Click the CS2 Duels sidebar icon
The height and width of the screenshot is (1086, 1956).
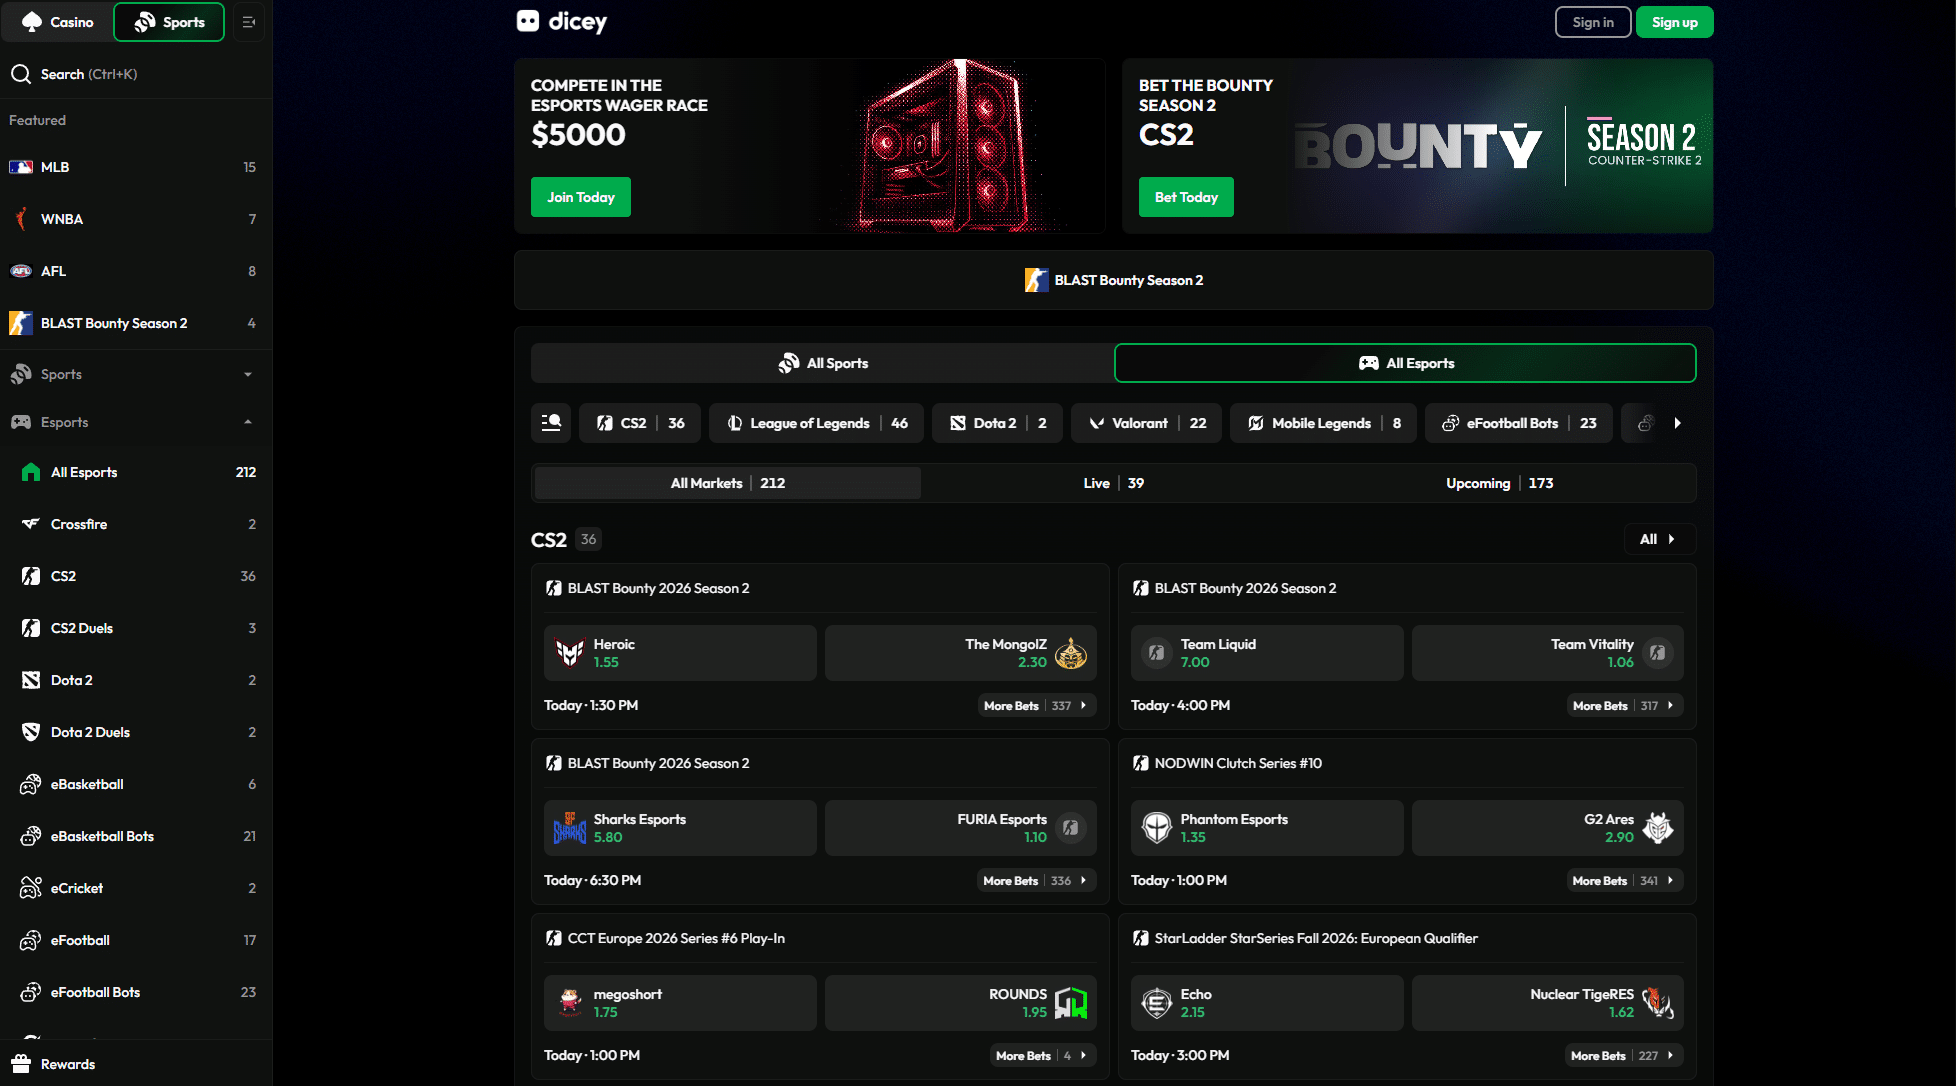click(x=31, y=628)
